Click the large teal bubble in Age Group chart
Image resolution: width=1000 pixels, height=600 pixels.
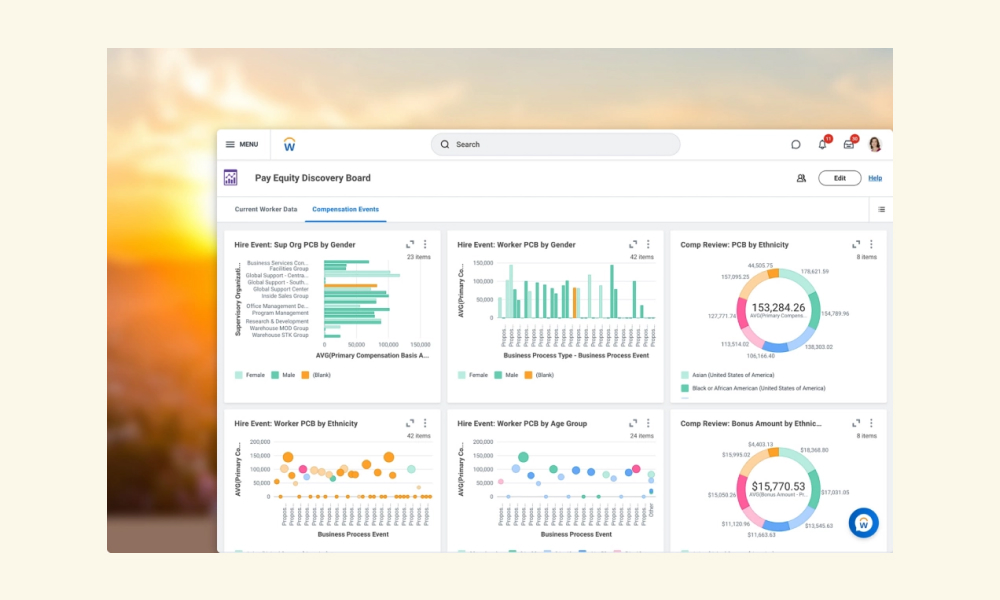pyautogui.click(x=523, y=457)
